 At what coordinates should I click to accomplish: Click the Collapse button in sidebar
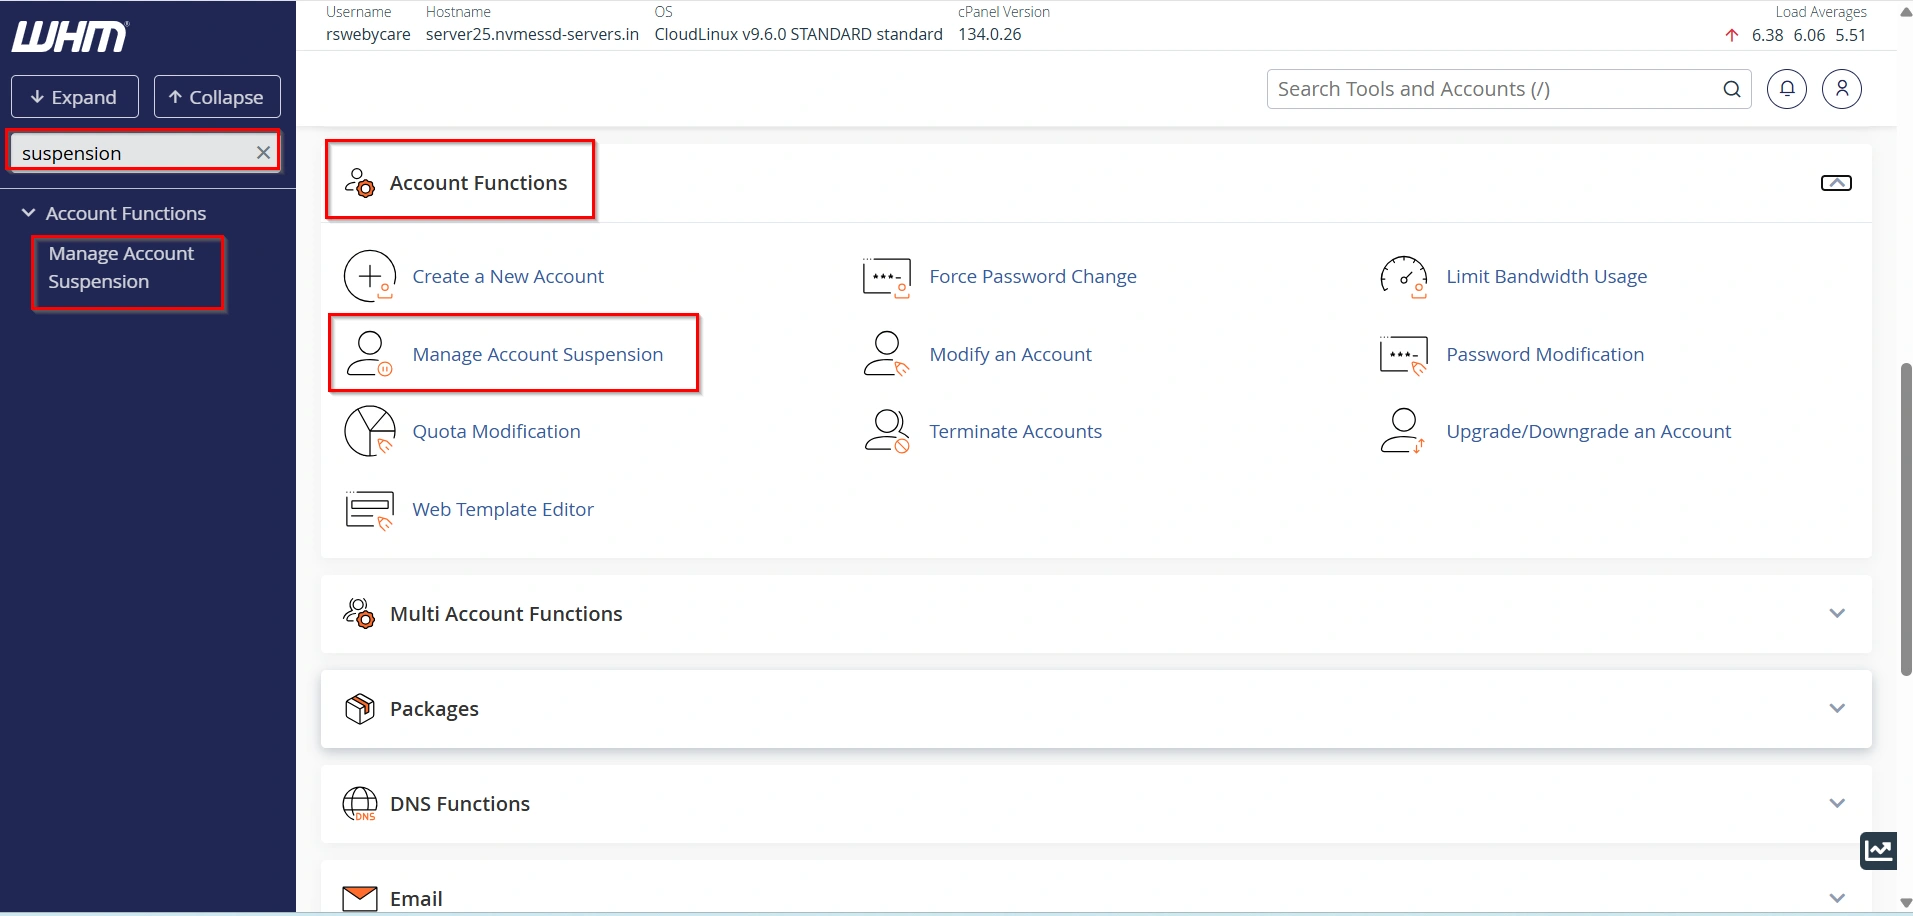[x=217, y=97]
